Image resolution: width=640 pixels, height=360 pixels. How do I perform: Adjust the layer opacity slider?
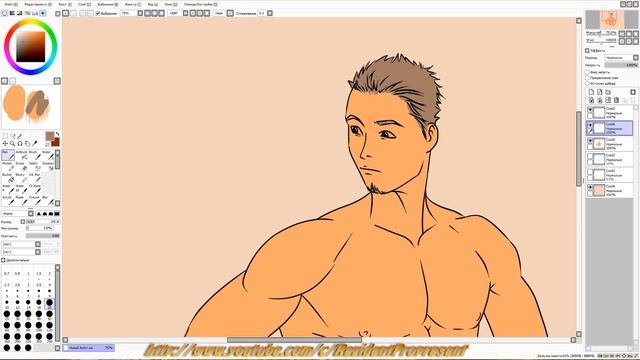pos(621,65)
